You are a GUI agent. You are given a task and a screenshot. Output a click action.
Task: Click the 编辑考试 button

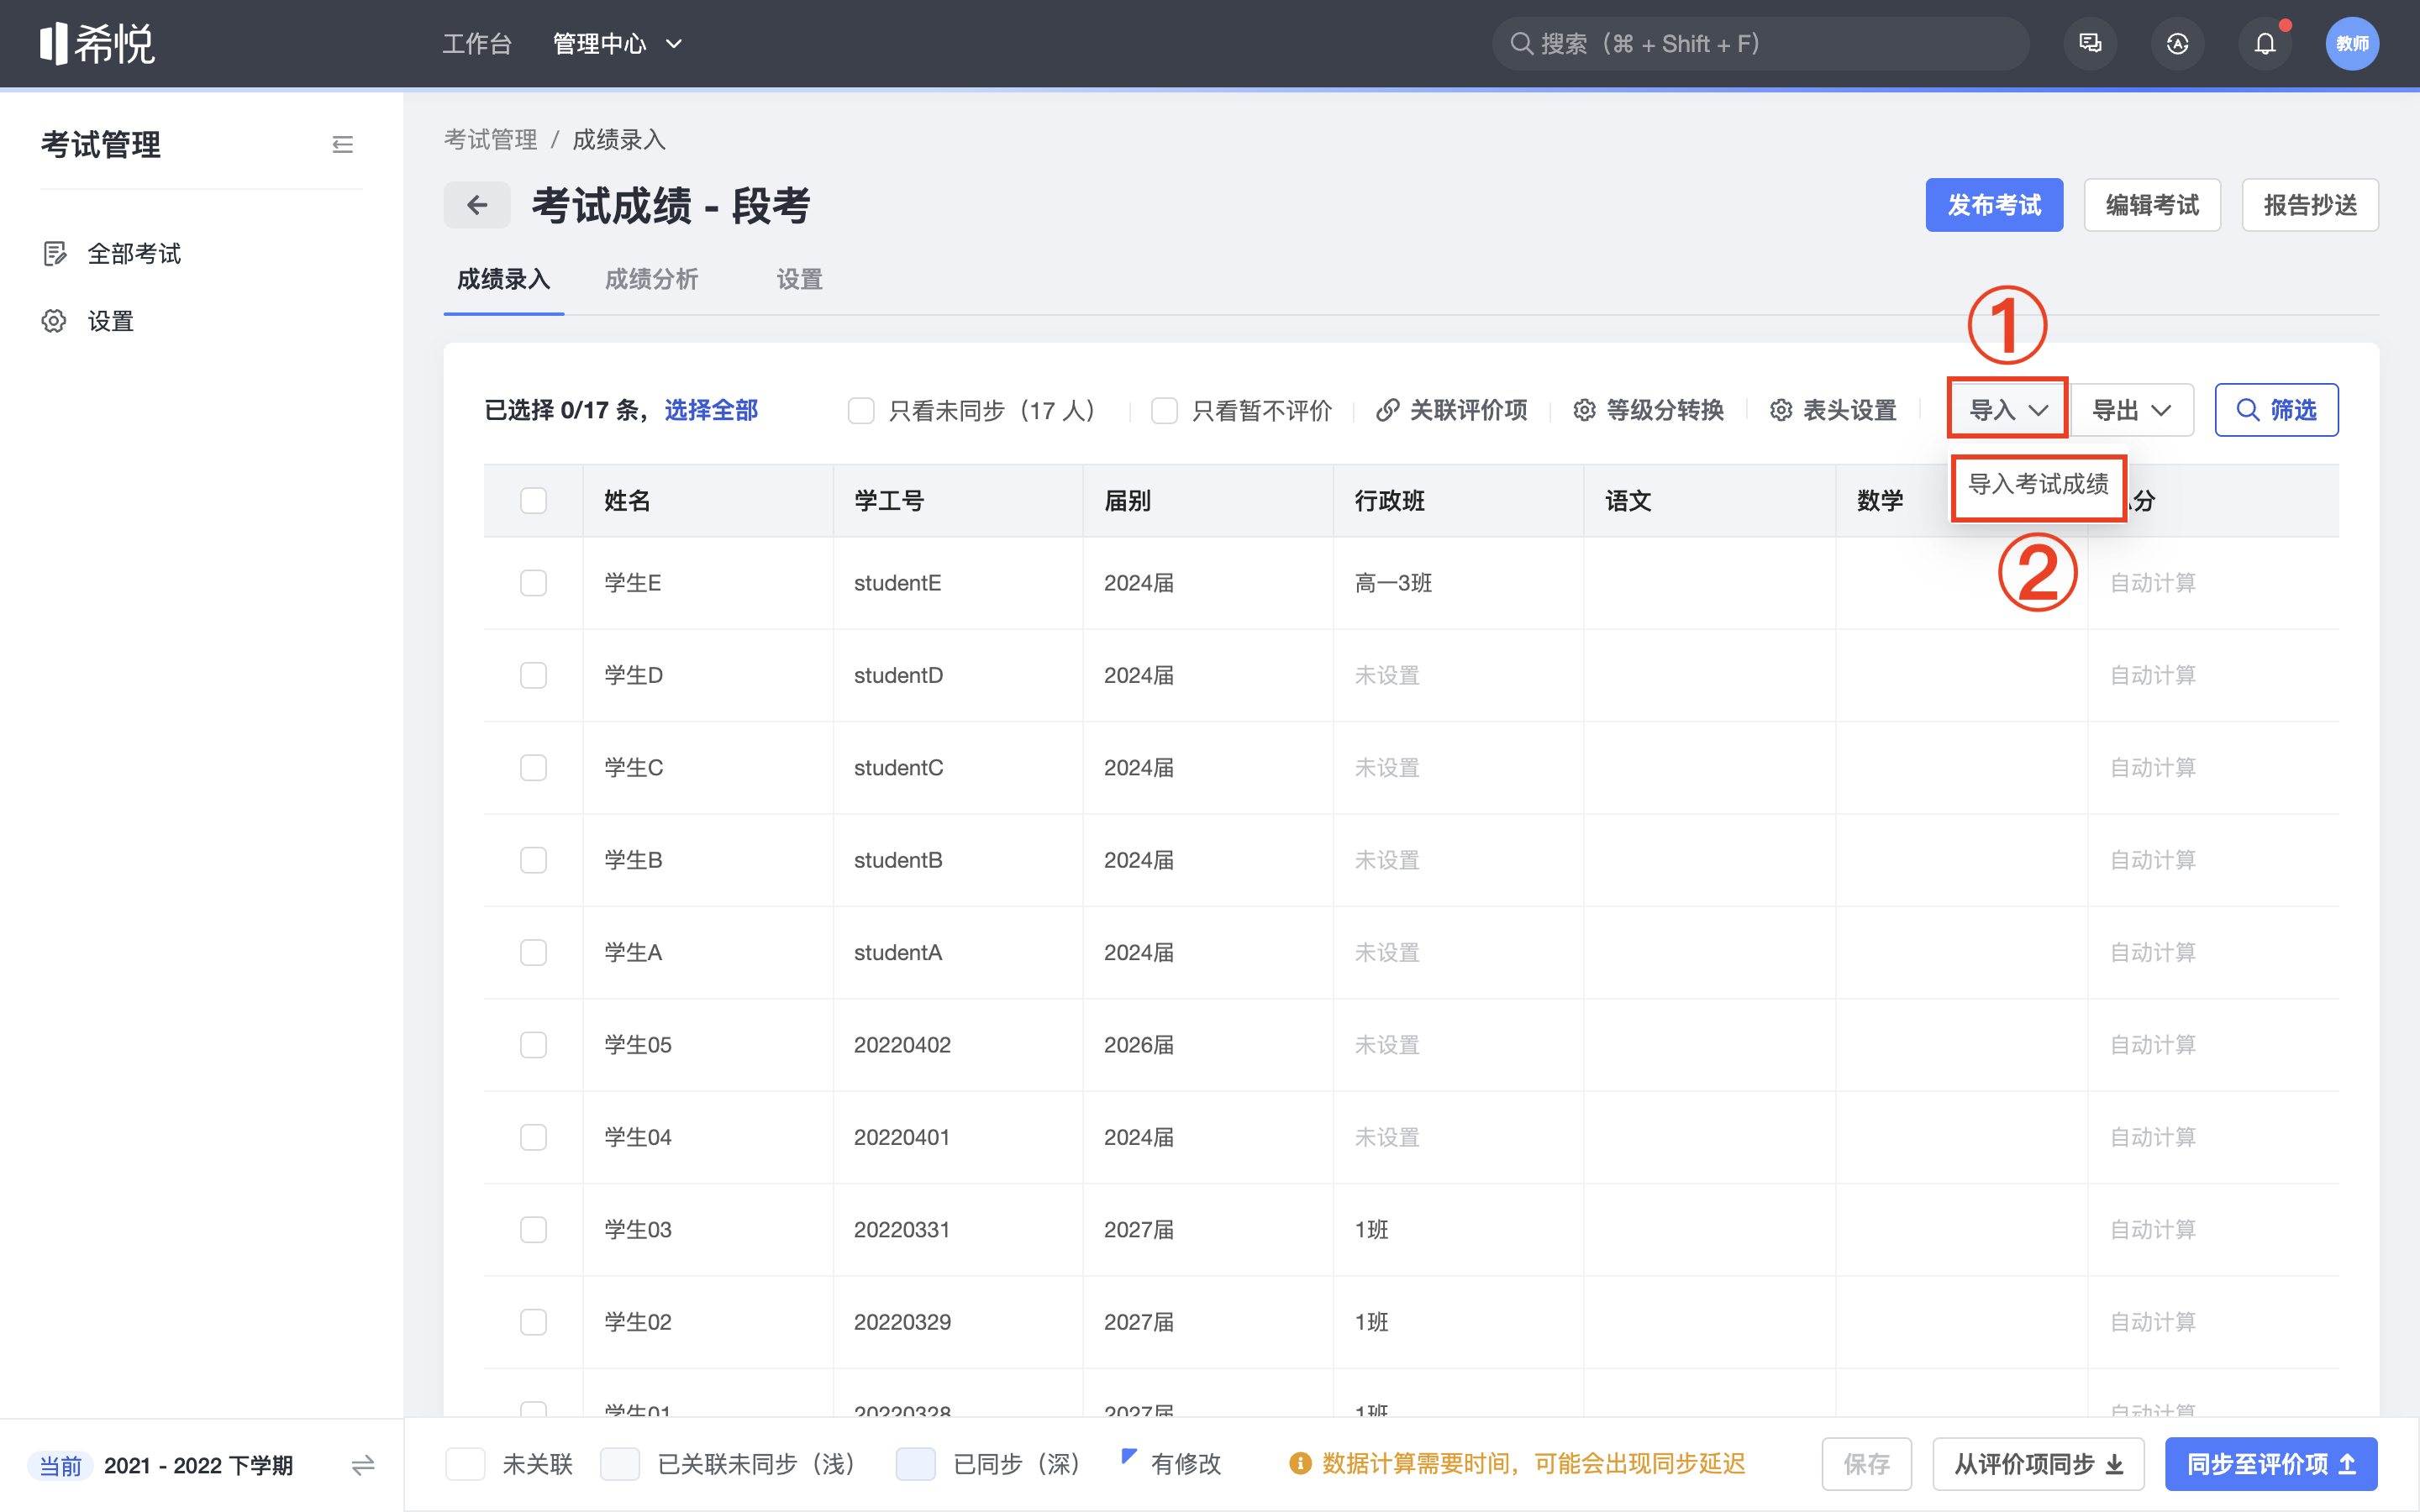click(x=2152, y=205)
